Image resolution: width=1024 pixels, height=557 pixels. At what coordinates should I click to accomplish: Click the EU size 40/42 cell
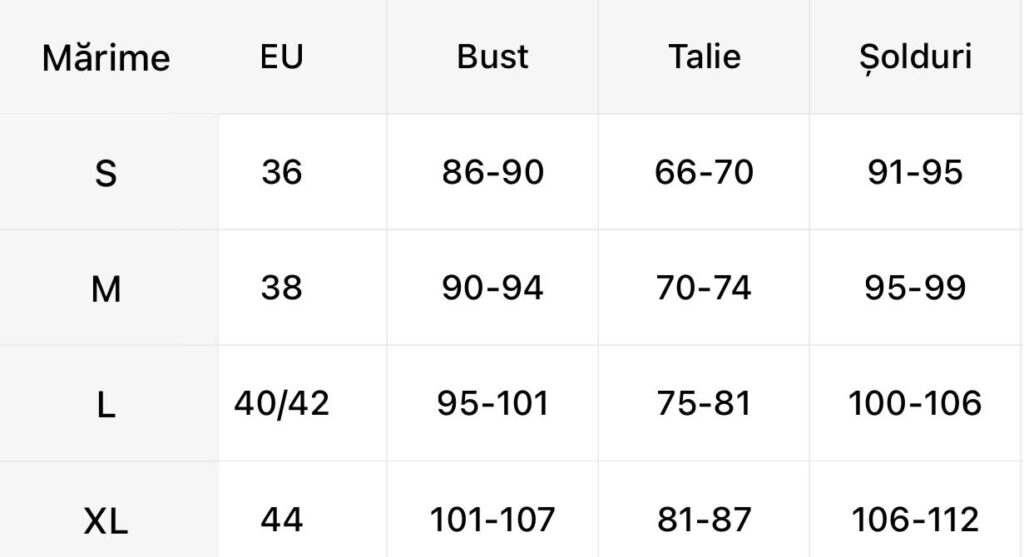[281, 404]
